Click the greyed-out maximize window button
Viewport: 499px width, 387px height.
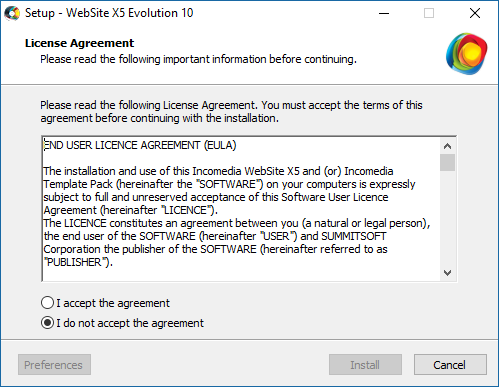[429, 13]
